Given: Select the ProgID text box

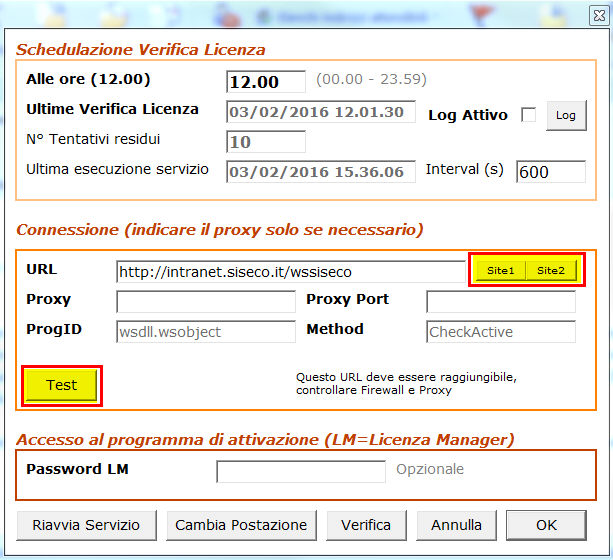Looking at the screenshot, I should tap(206, 331).
